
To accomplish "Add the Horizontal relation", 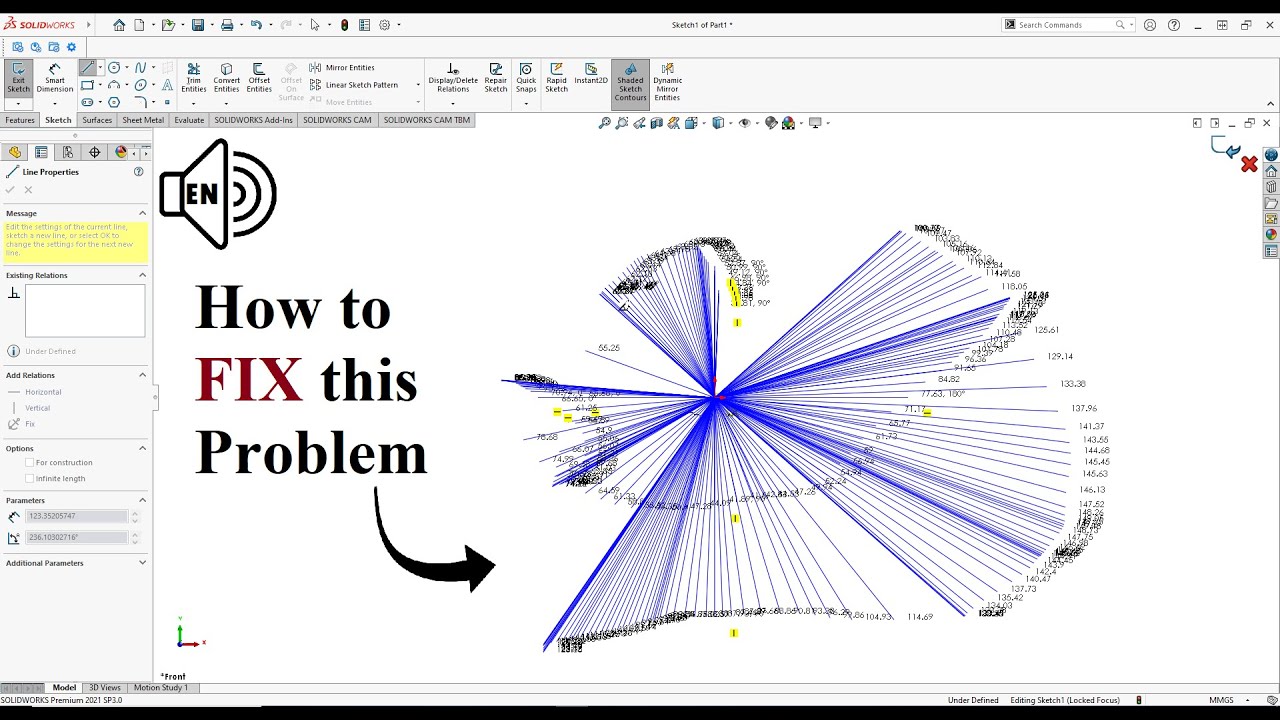I will tap(35, 392).
